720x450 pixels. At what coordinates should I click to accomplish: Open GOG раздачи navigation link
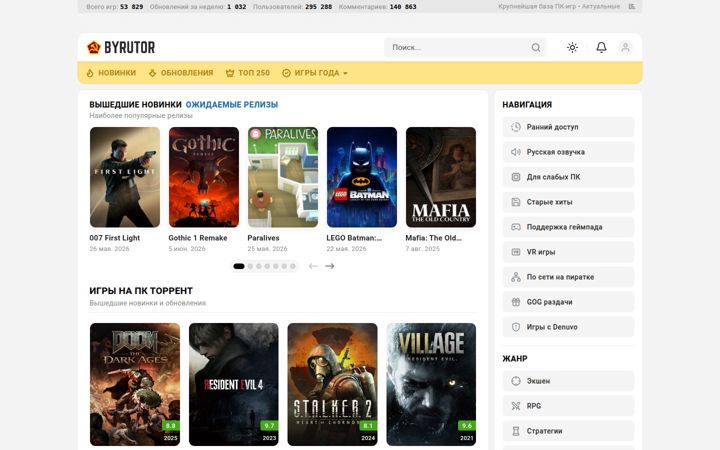(568, 302)
